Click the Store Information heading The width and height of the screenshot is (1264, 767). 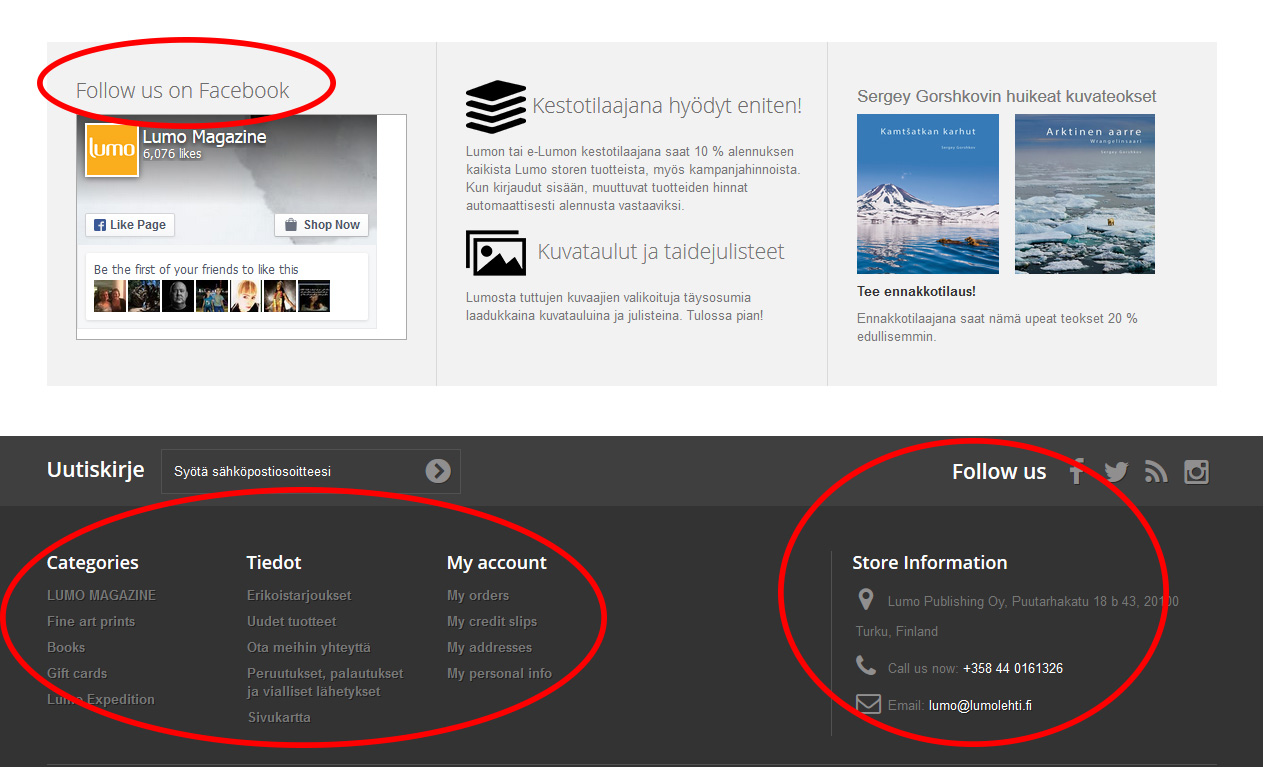930,563
